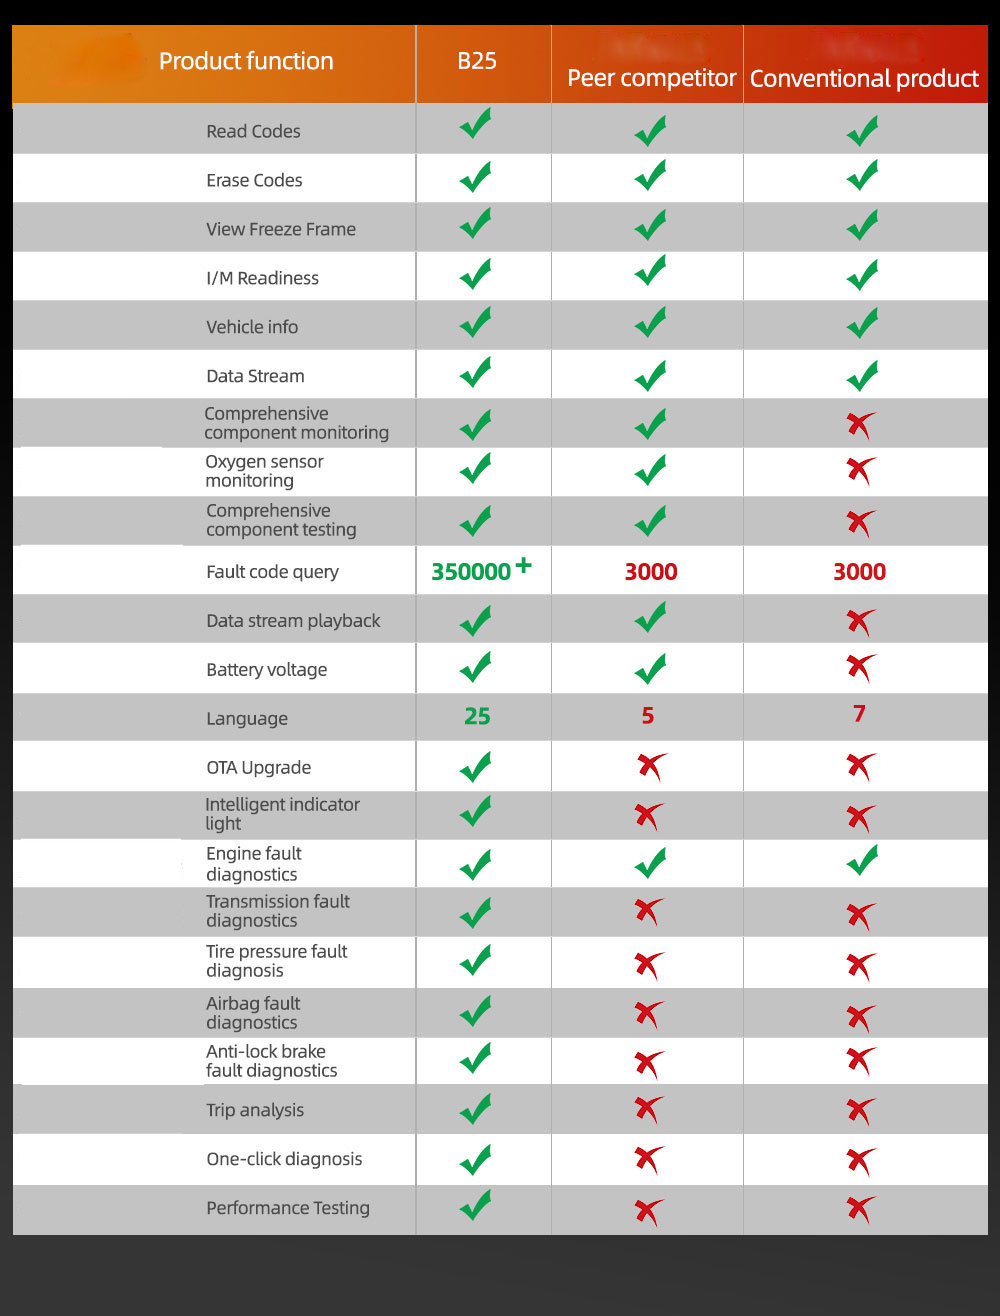The height and width of the screenshot is (1316, 1000).
Task: Select the Peer competitor column header
Action: tap(651, 78)
